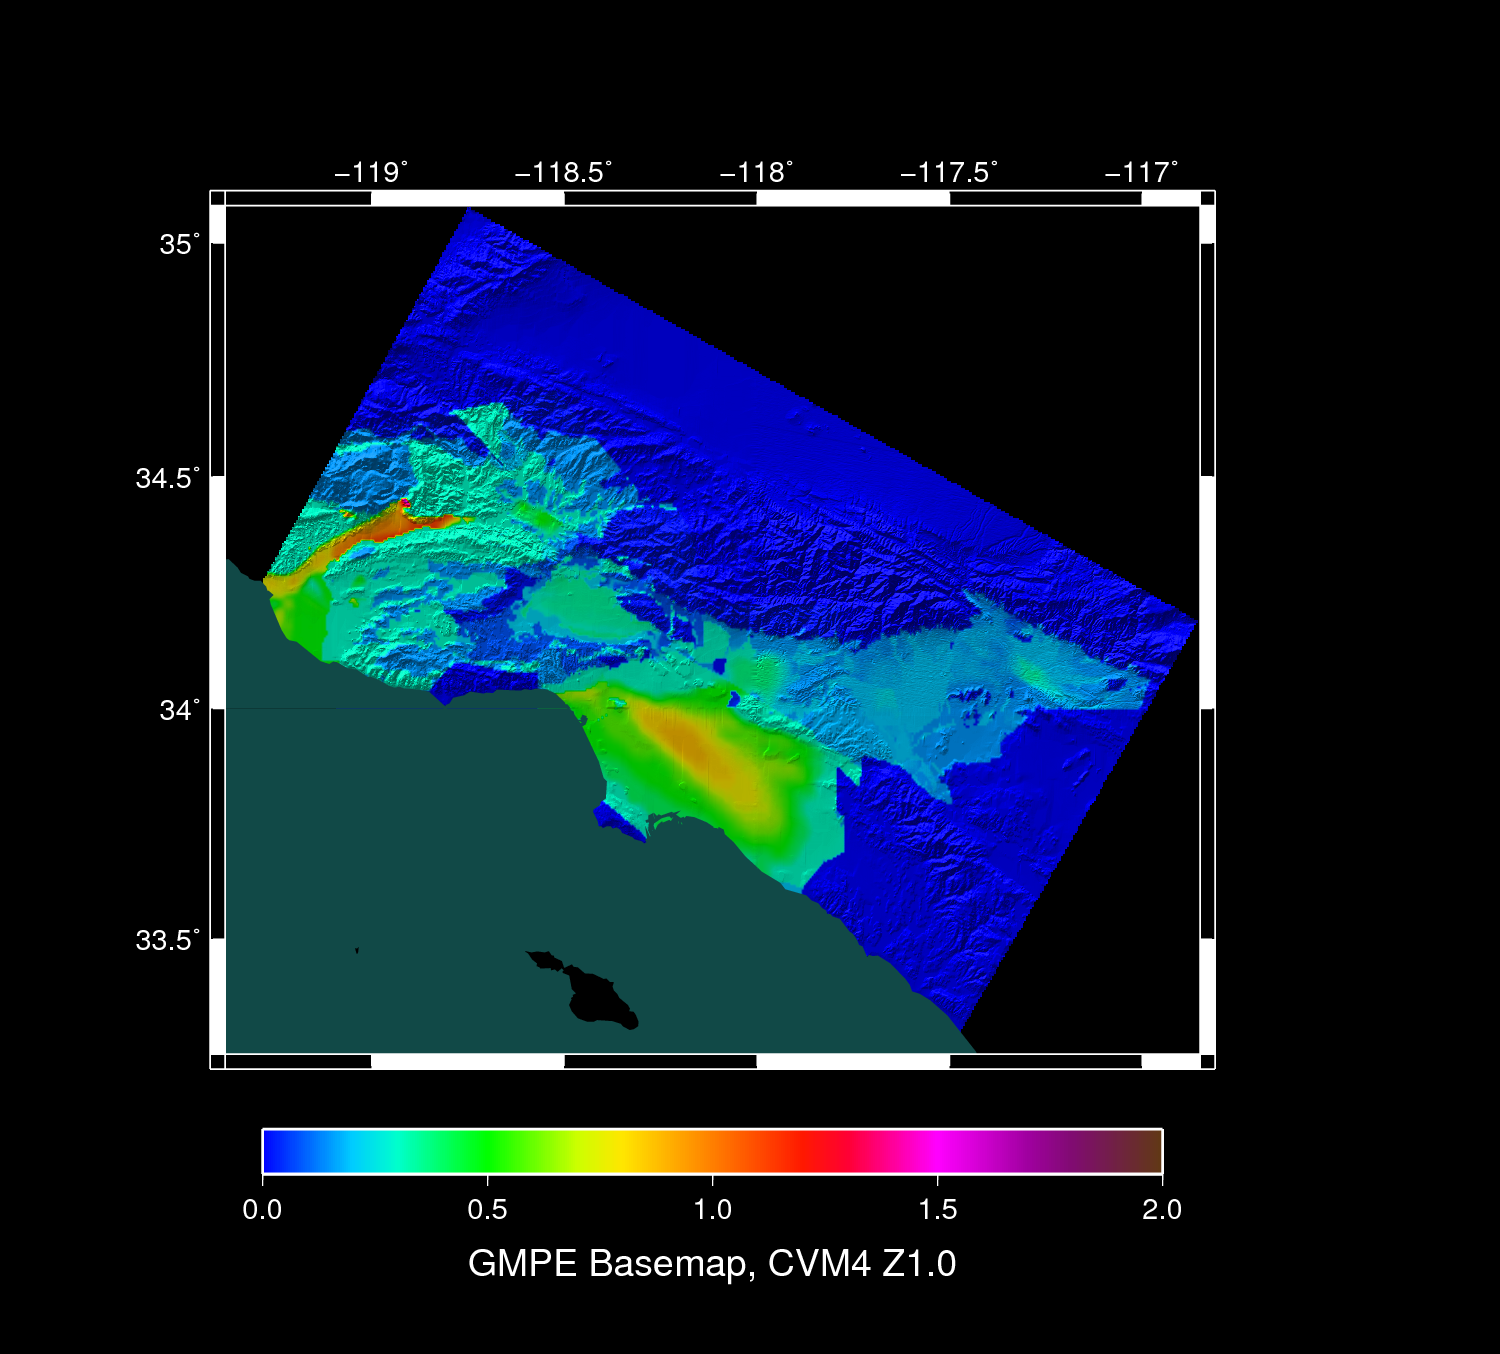Click the -118.5° longitude label
Screen dimensions: 1500x1354
[x=563, y=173]
